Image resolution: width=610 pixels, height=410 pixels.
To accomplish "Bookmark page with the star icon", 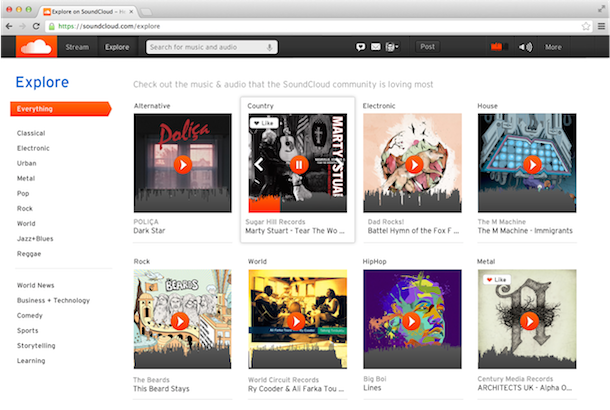I will pyautogui.click(x=586, y=26).
